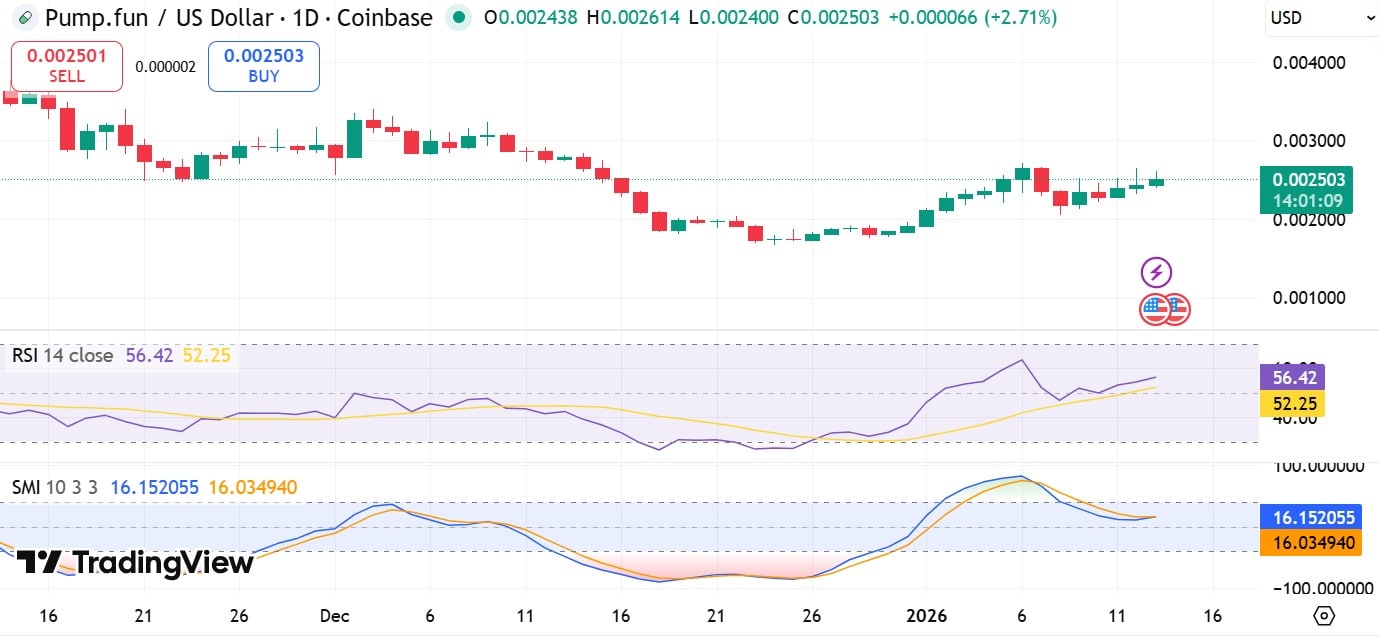This screenshot has width=1379, height=640.
Task: Click the 2026 label on the time axis
Action: point(926,615)
